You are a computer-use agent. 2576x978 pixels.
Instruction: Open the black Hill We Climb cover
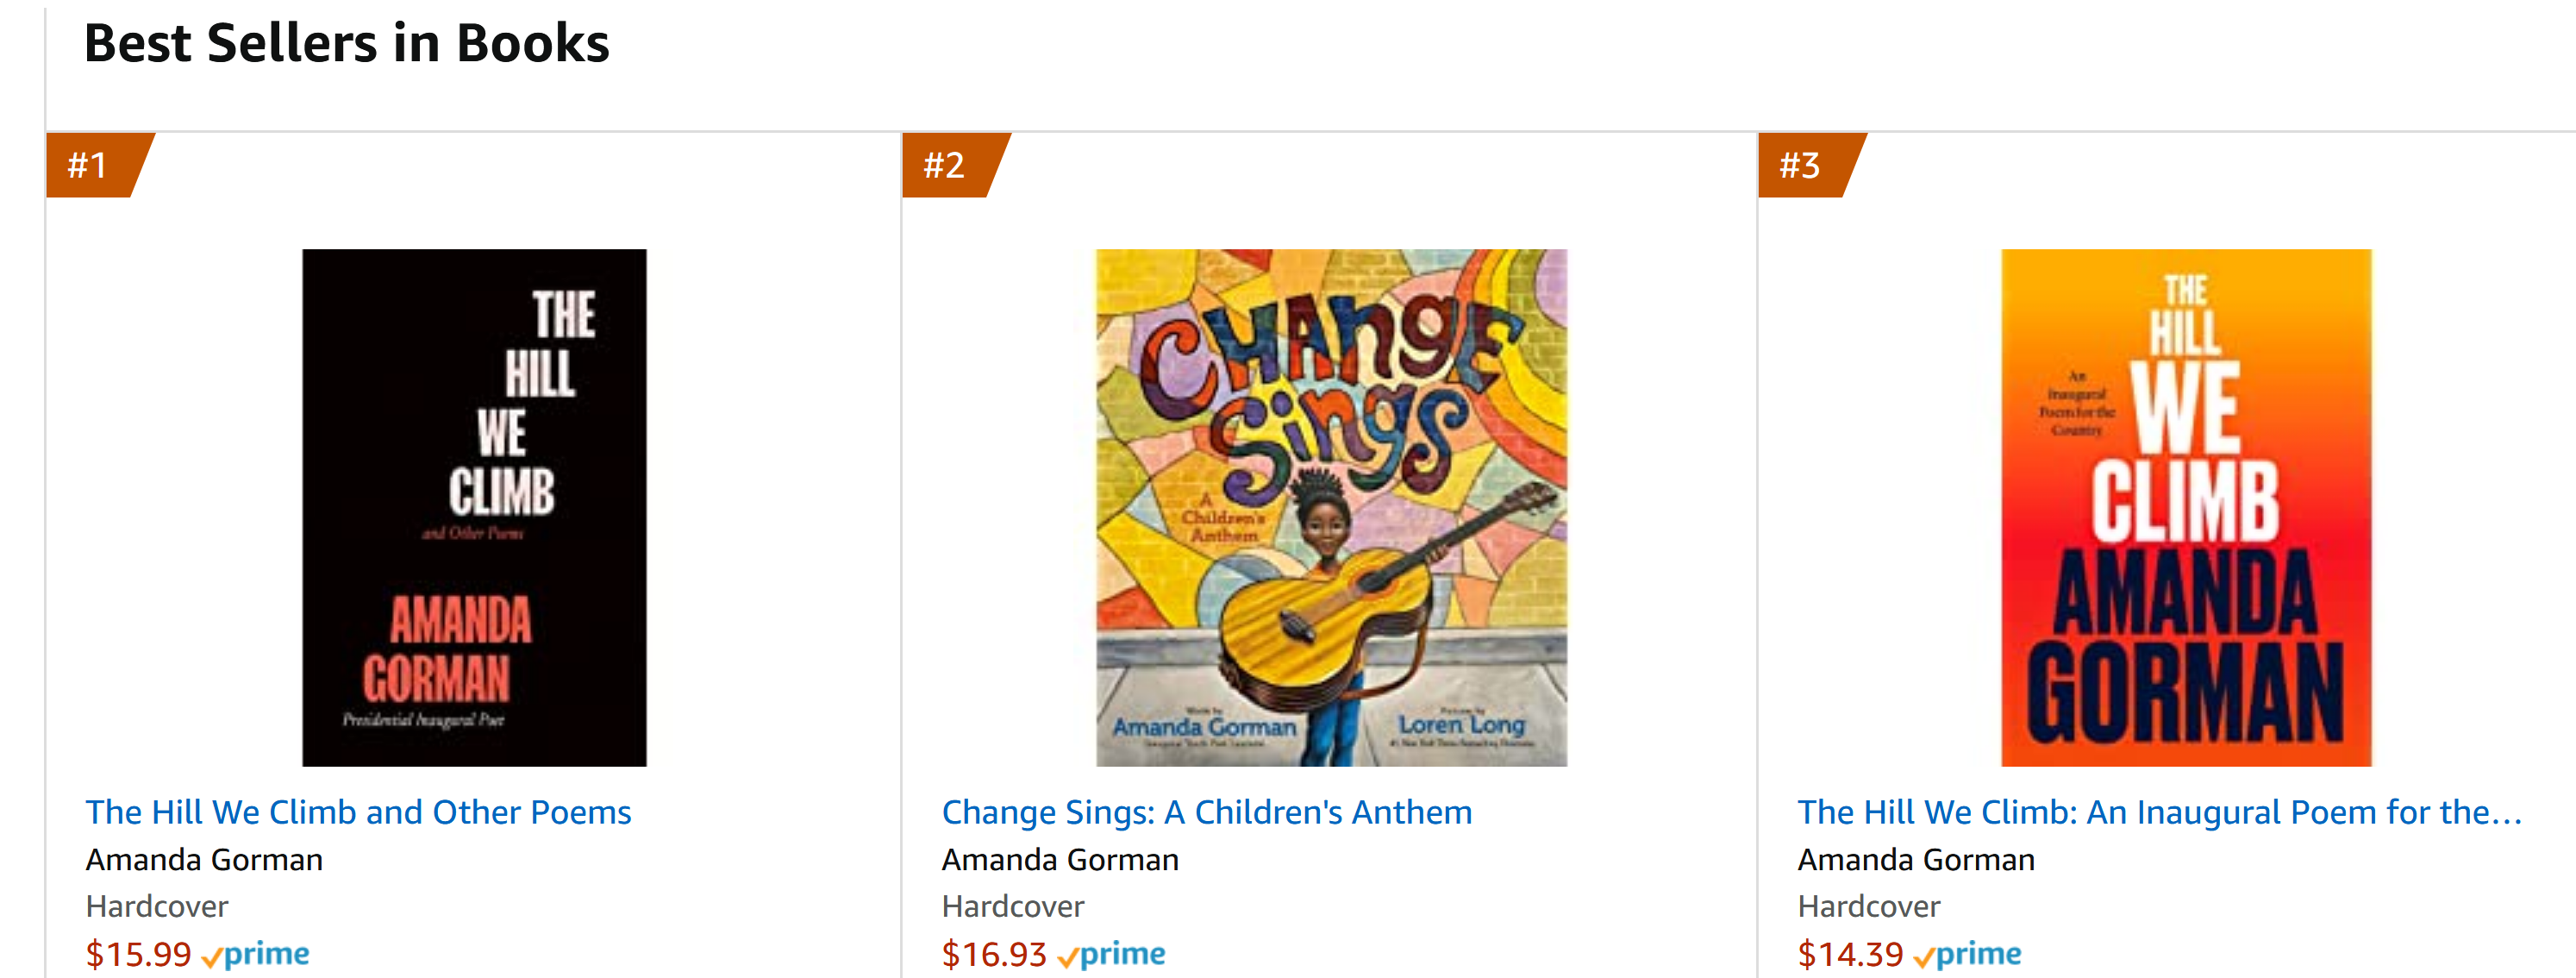(474, 507)
